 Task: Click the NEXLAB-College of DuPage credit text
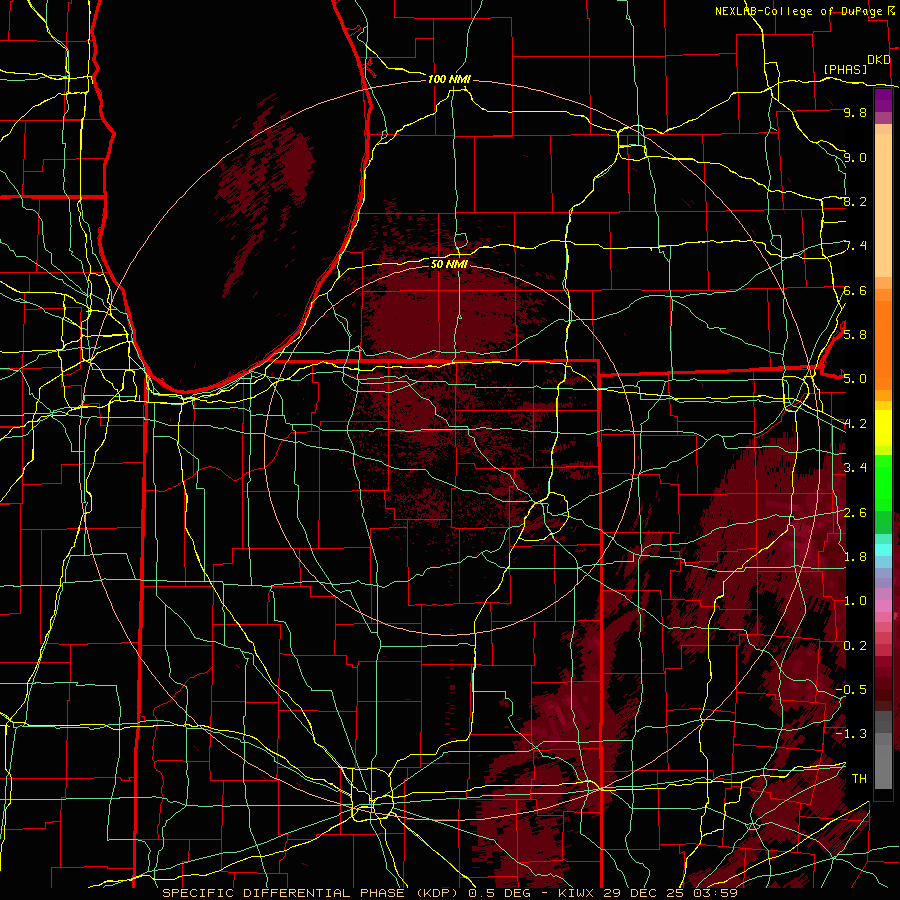click(x=798, y=11)
